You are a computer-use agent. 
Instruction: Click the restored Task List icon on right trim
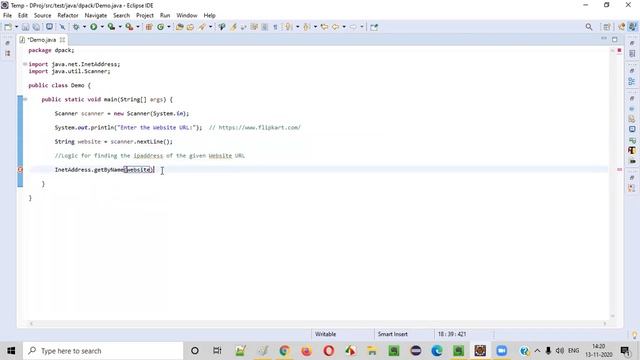click(632, 53)
